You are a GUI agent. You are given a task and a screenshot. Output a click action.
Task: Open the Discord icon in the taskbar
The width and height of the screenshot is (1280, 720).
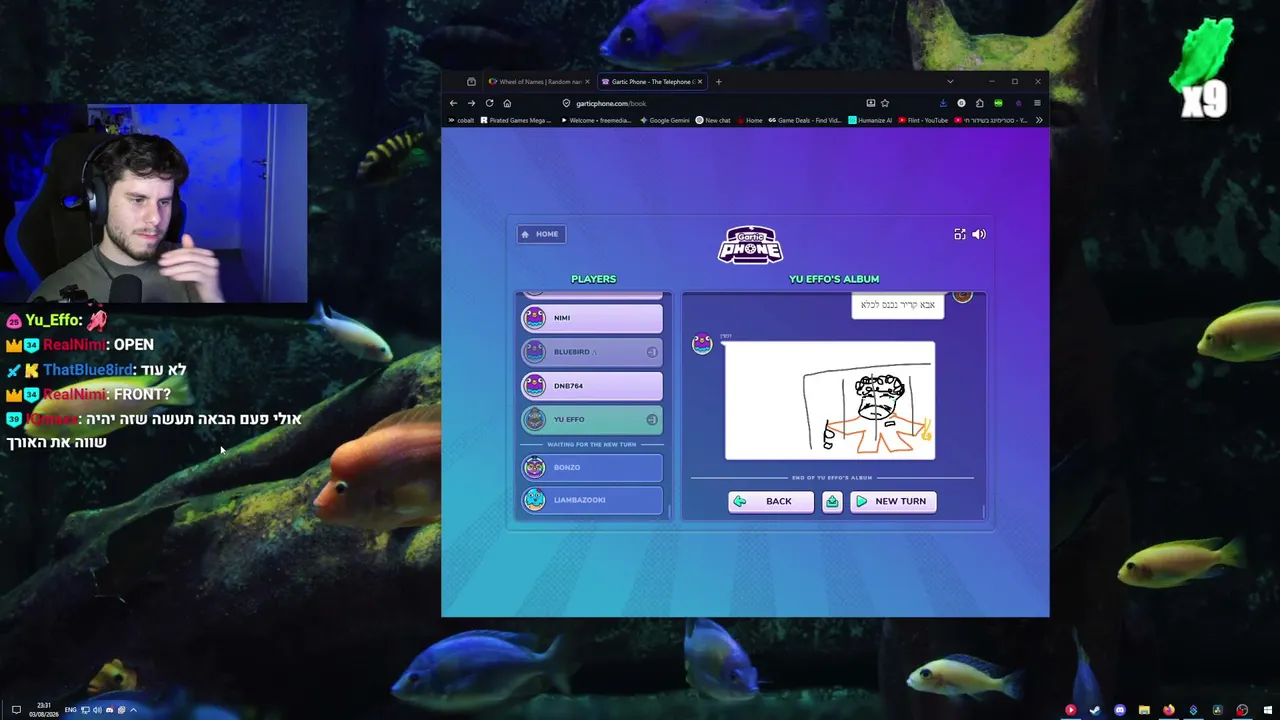coord(1119,710)
